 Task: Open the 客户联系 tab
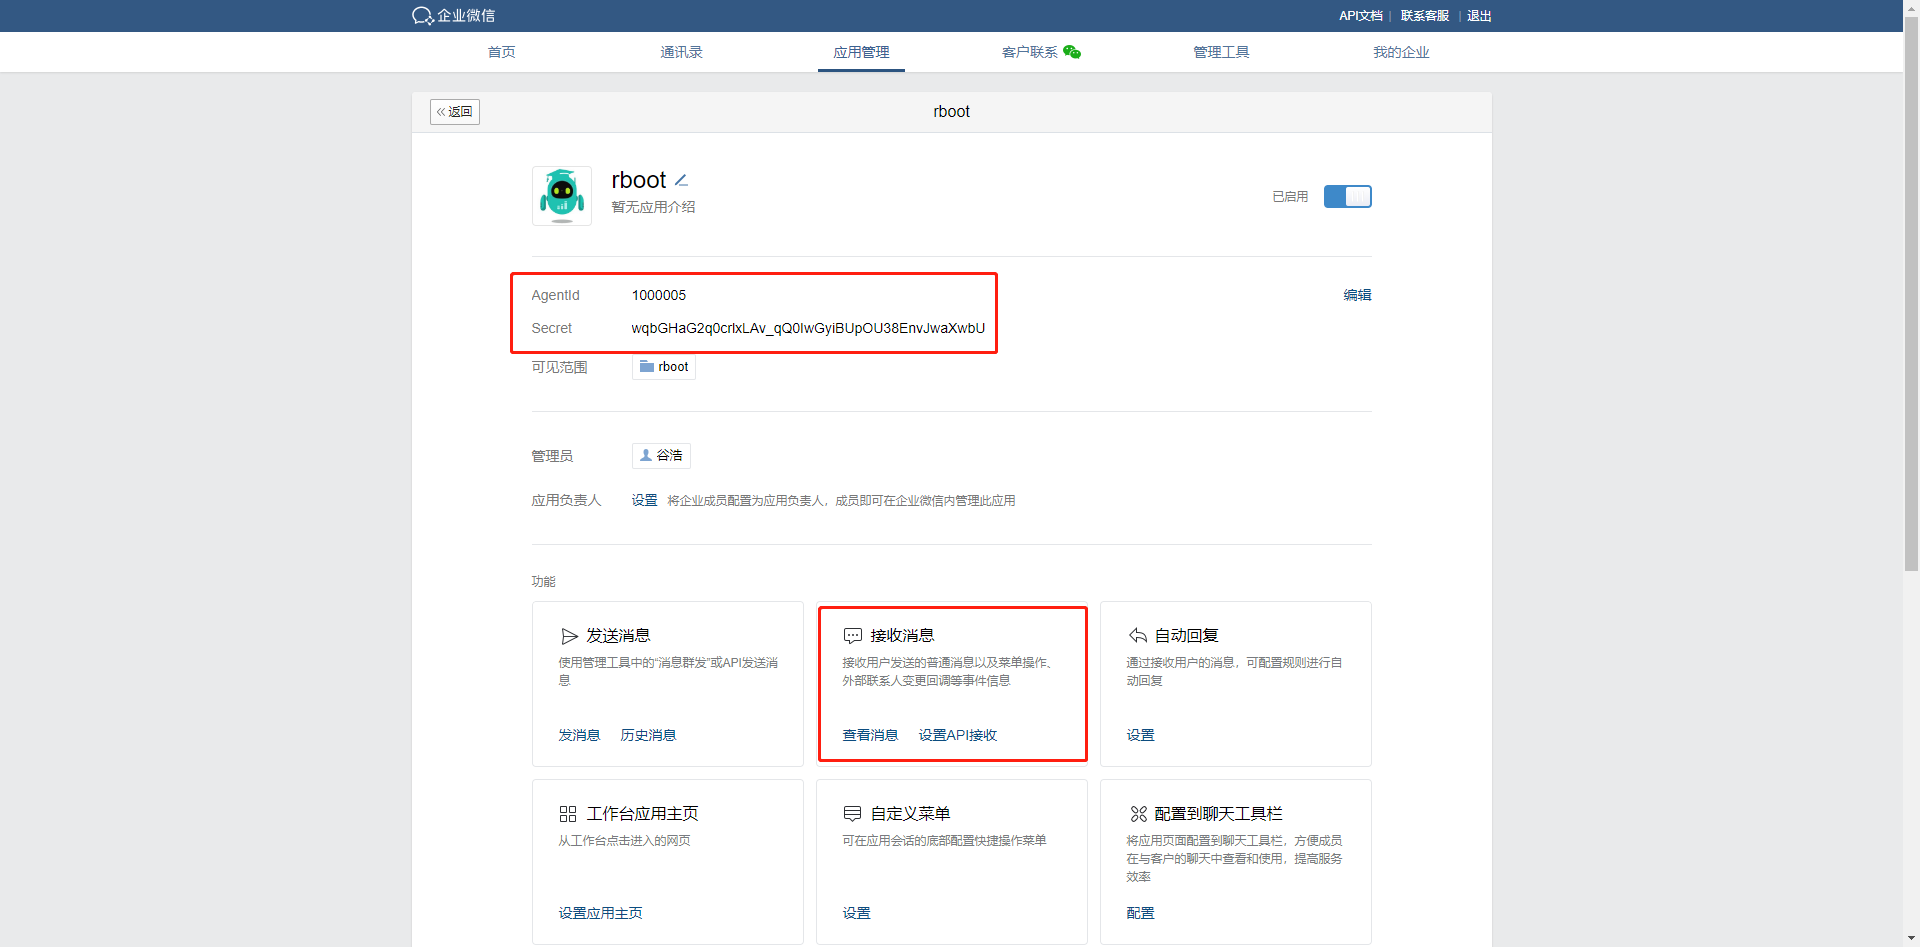click(x=1030, y=52)
